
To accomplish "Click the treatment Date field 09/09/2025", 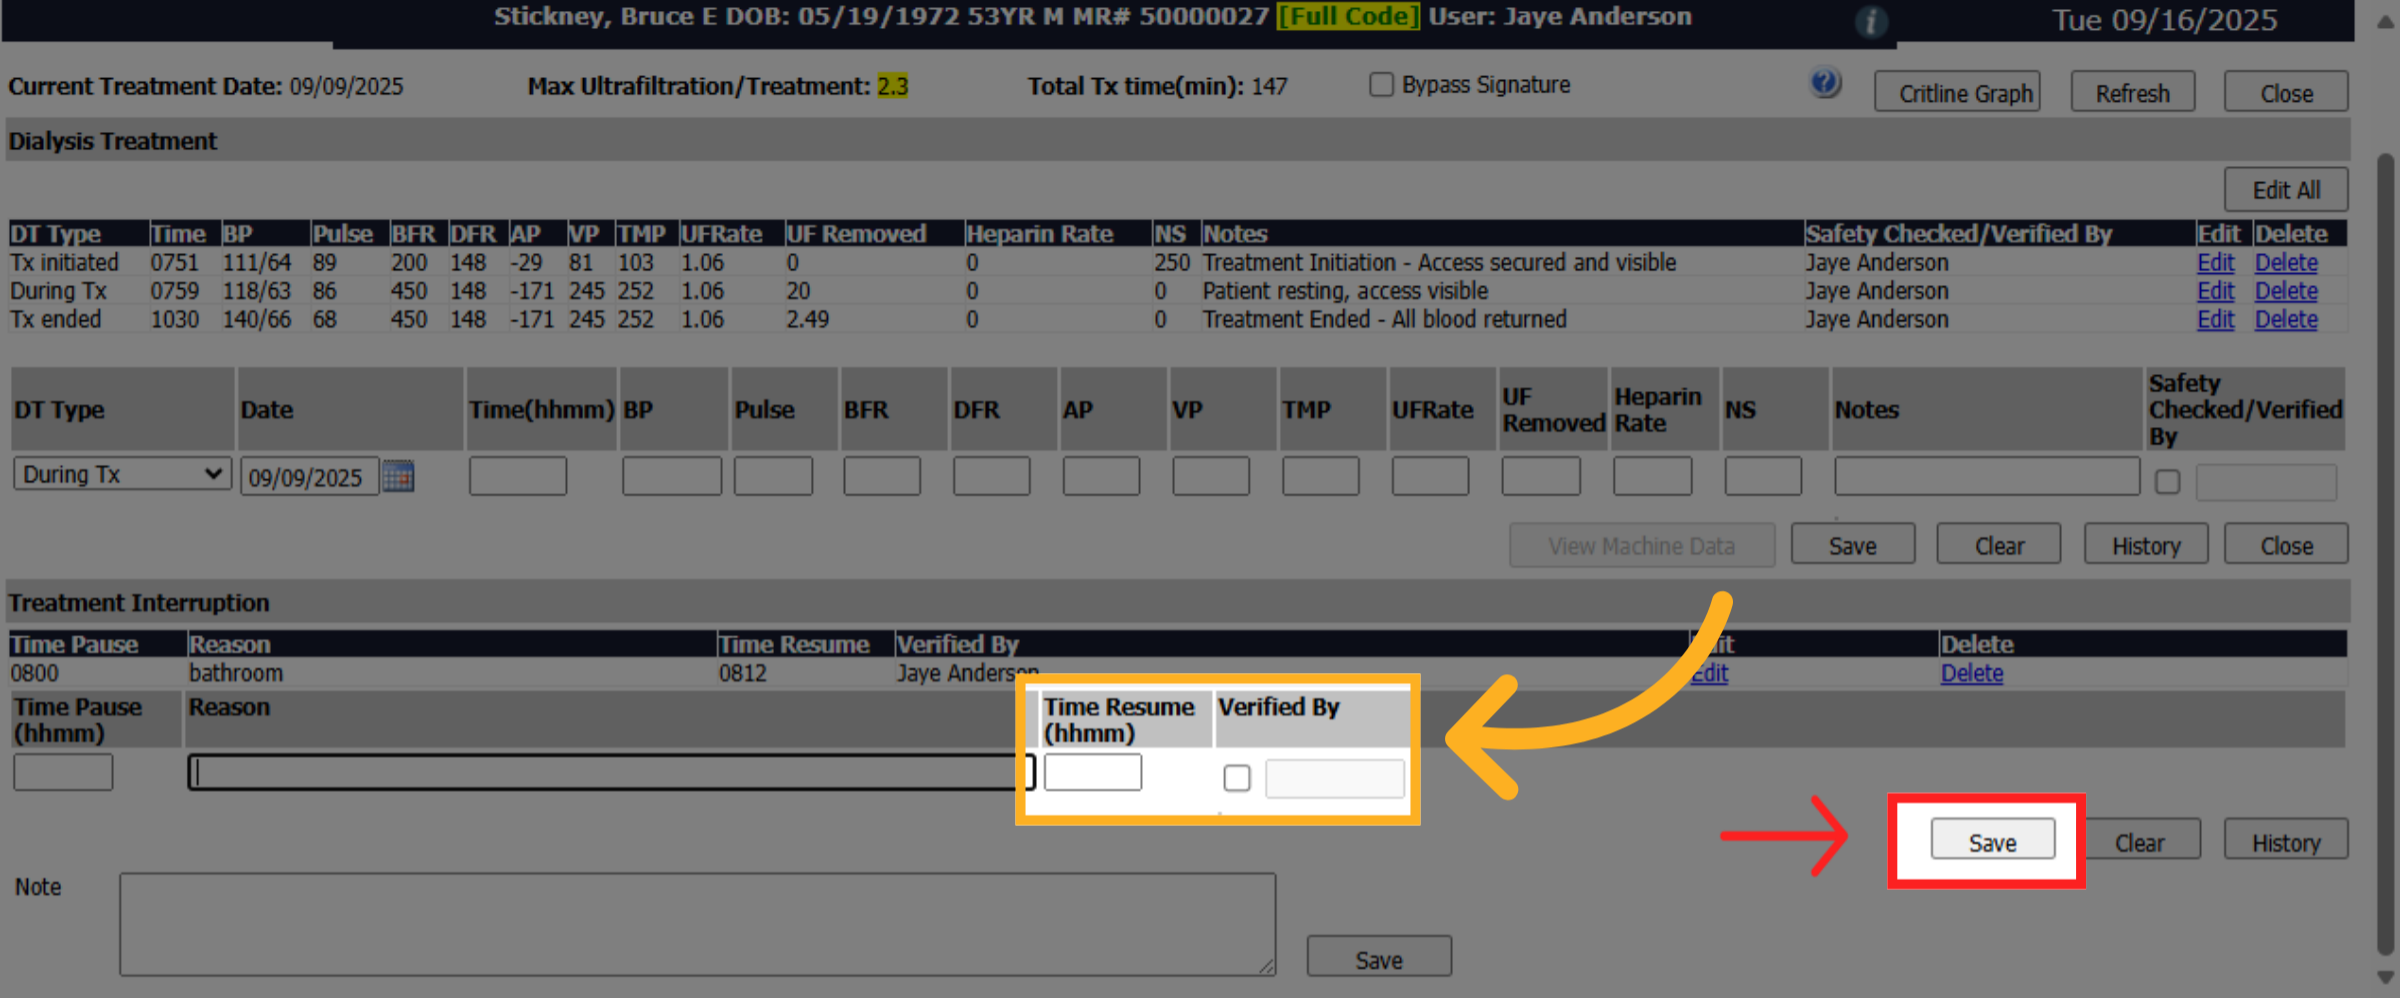I will coord(309,476).
